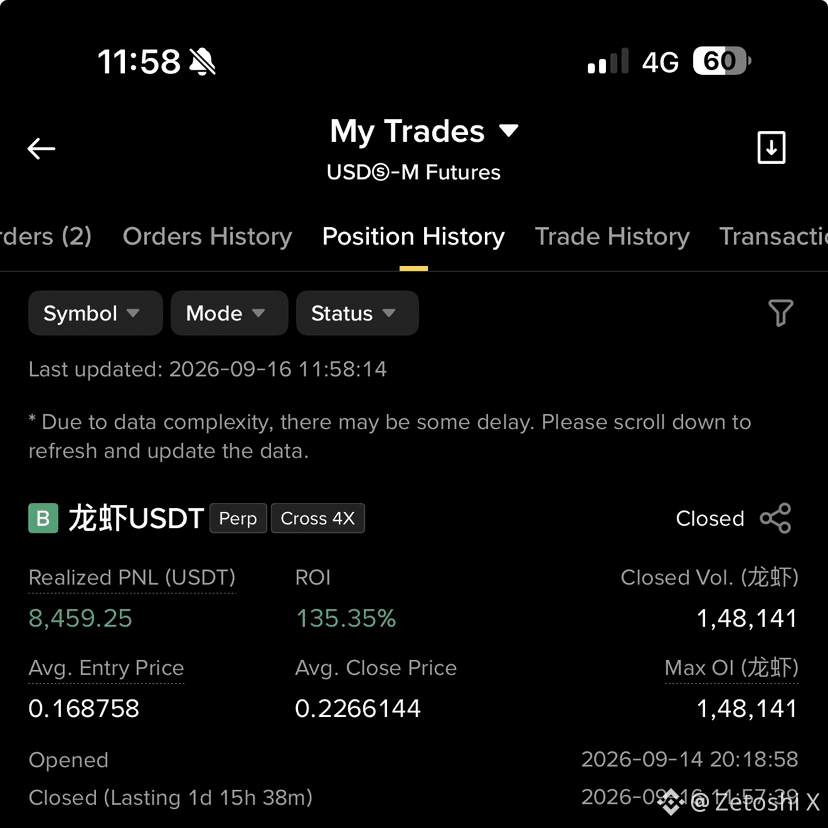Open the Symbol filter dropdown
This screenshot has height=828, width=828.
click(x=95, y=313)
